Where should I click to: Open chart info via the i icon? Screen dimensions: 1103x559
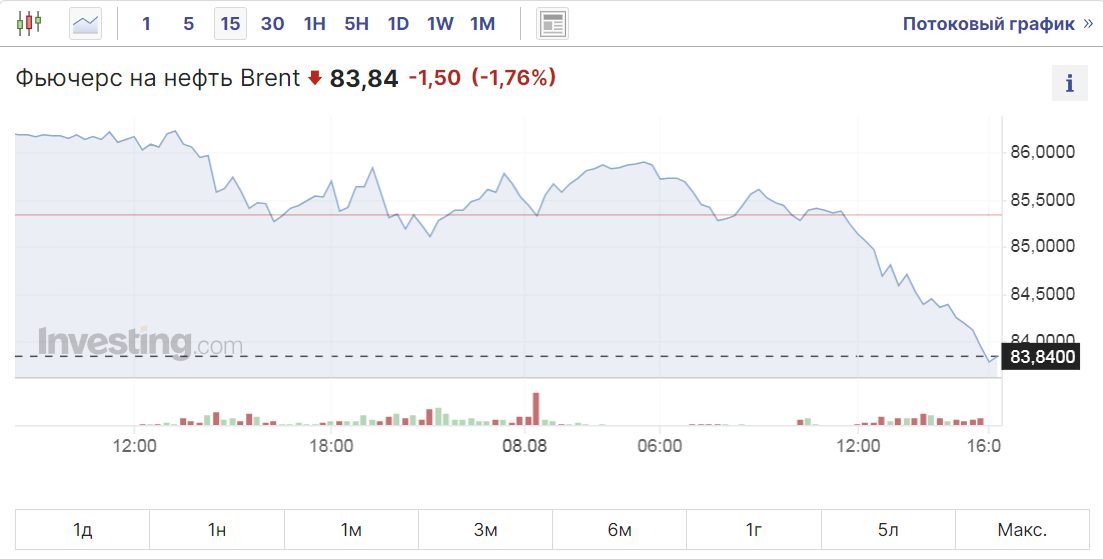1069,84
